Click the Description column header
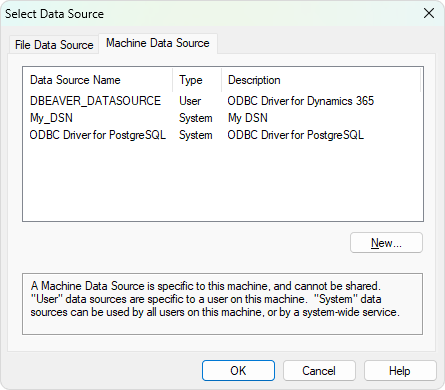 [321, 80]
